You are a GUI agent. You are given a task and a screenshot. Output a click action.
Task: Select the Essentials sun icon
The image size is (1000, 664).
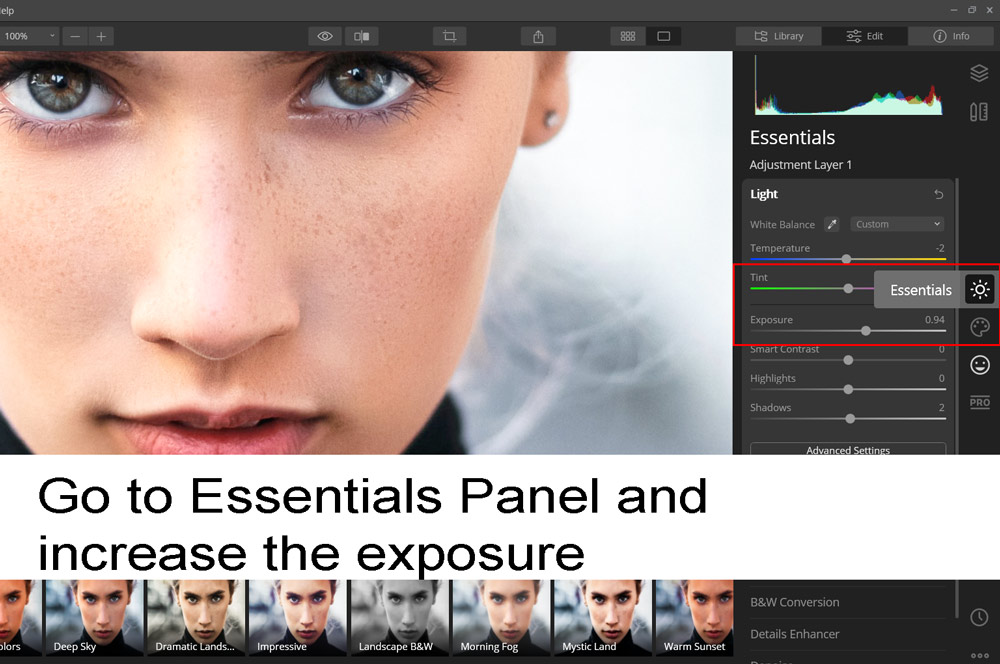point(980,290)
